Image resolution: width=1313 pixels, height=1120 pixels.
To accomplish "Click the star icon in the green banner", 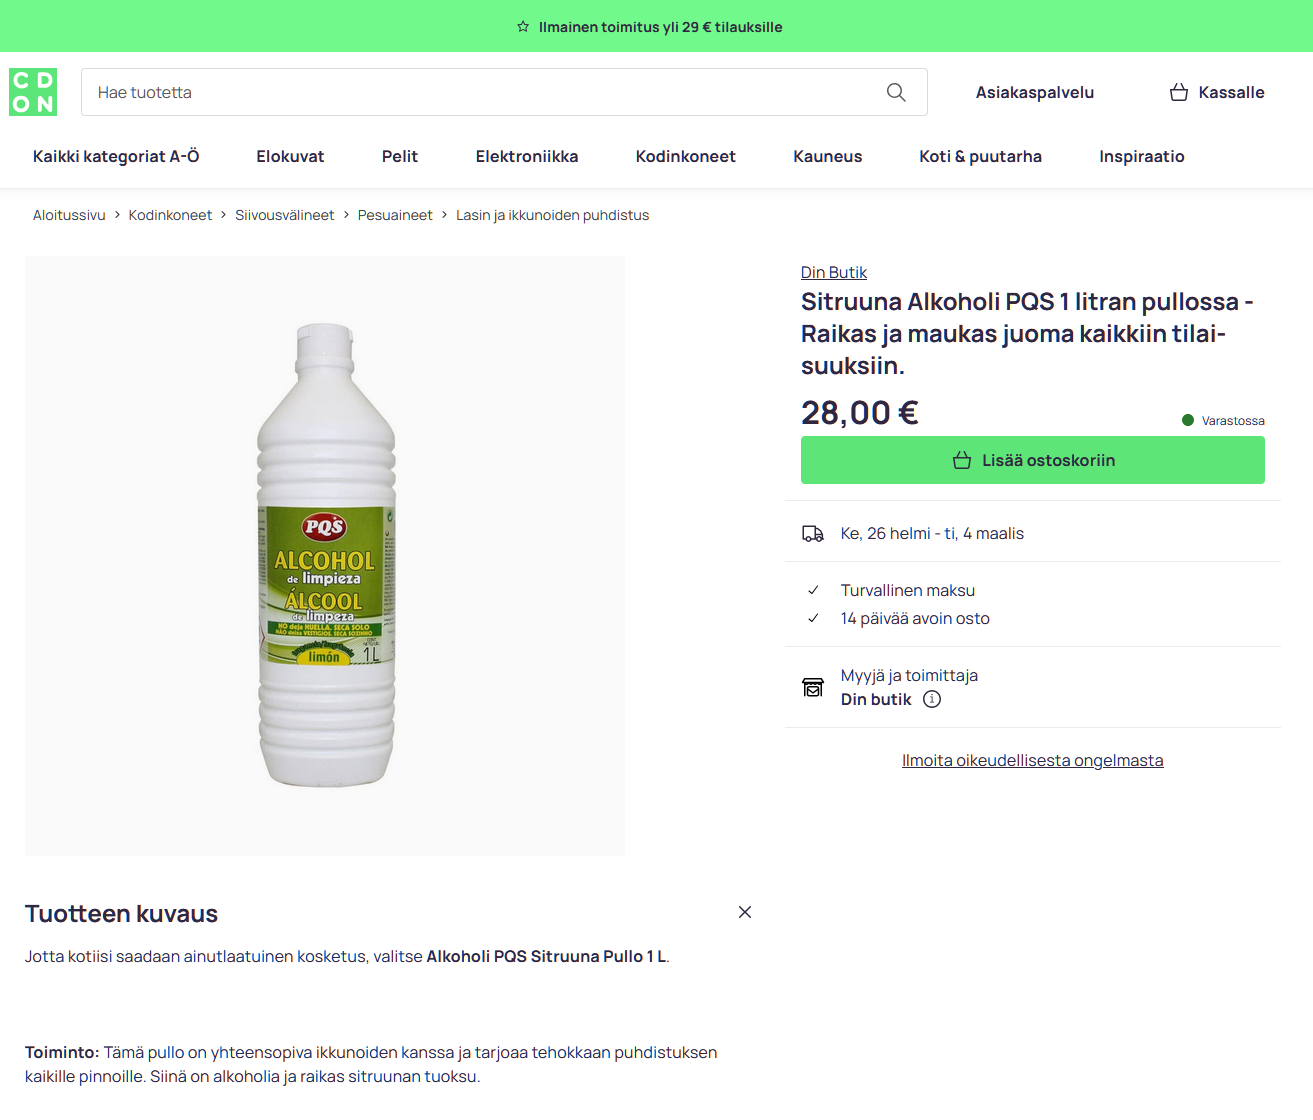I will [x=523, y=27].
